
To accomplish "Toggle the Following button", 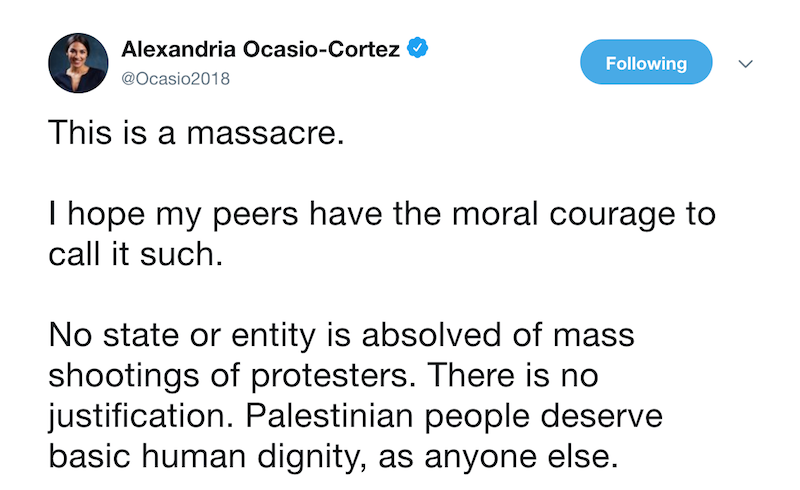I will point(646,63).
